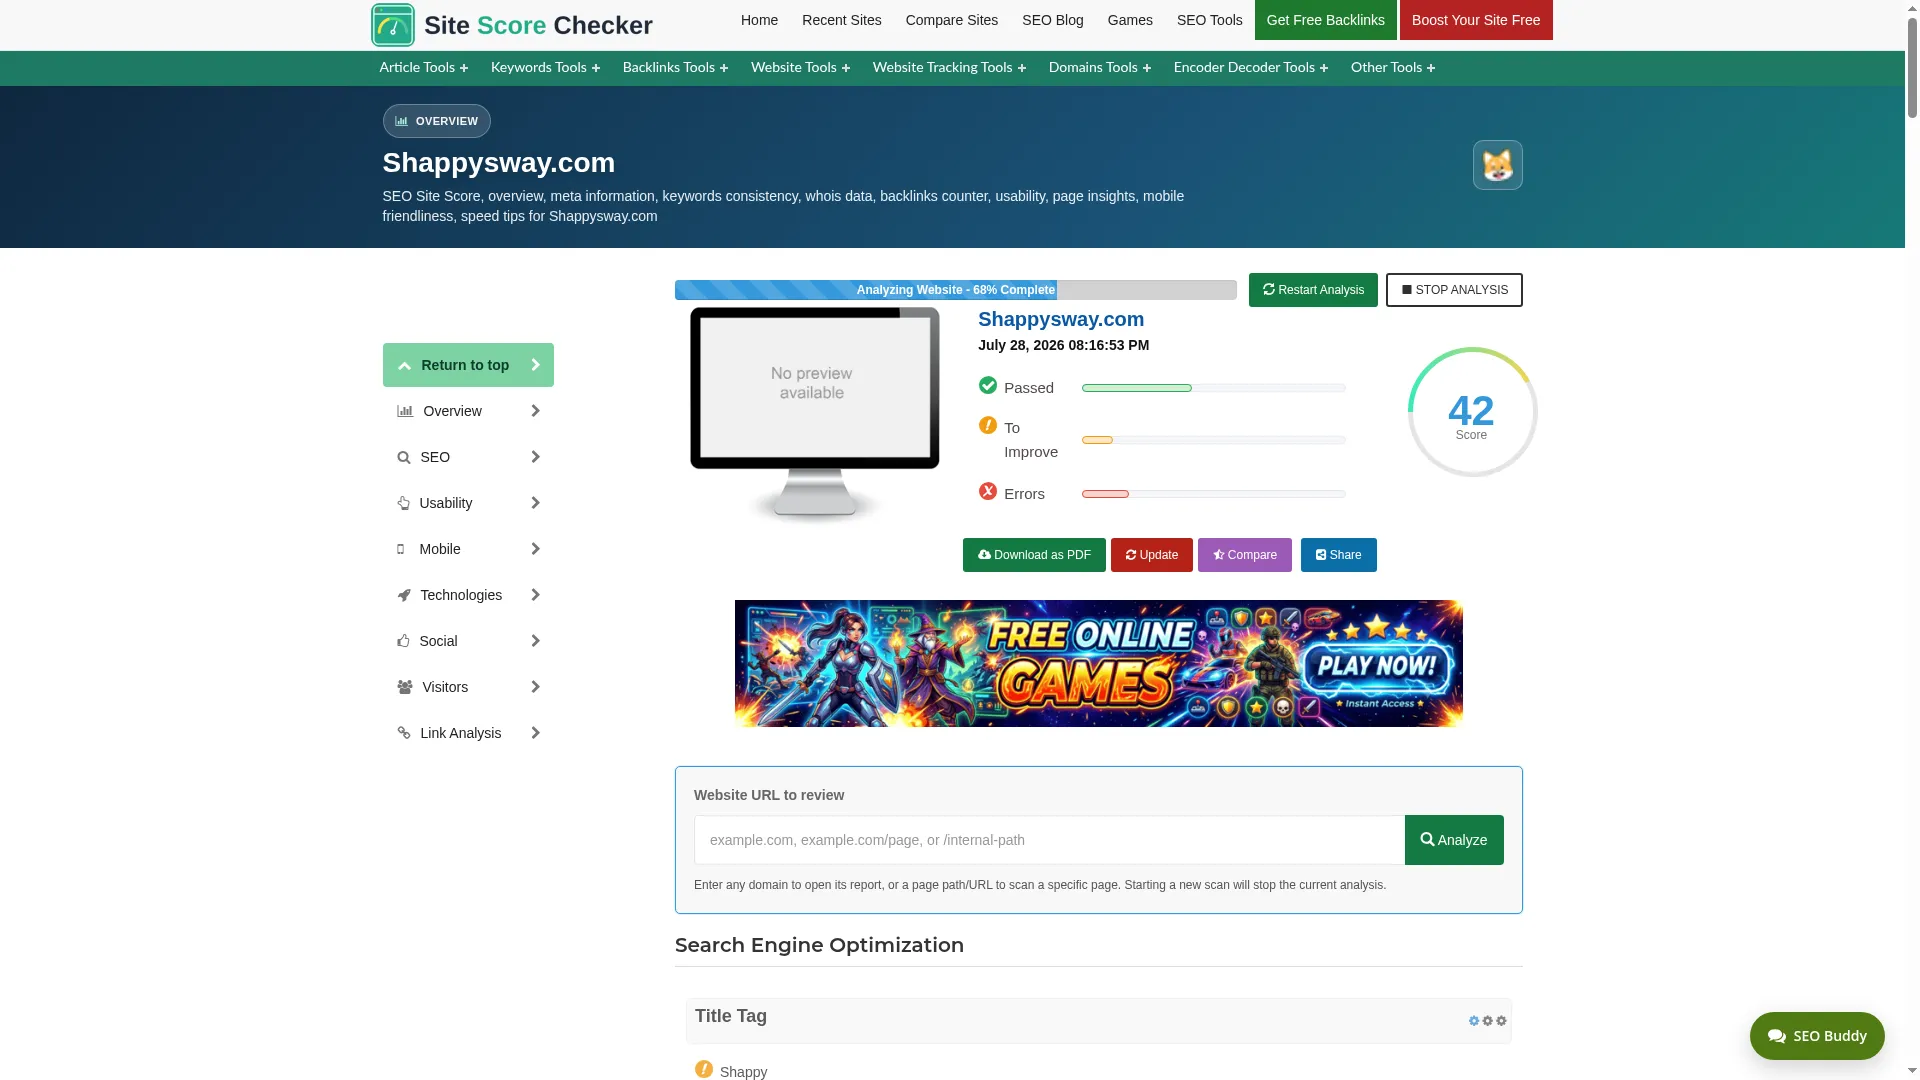Focus the Website URL to review field
The height and width of the screenshot is (1080, 1920).
coord(1049,840)
